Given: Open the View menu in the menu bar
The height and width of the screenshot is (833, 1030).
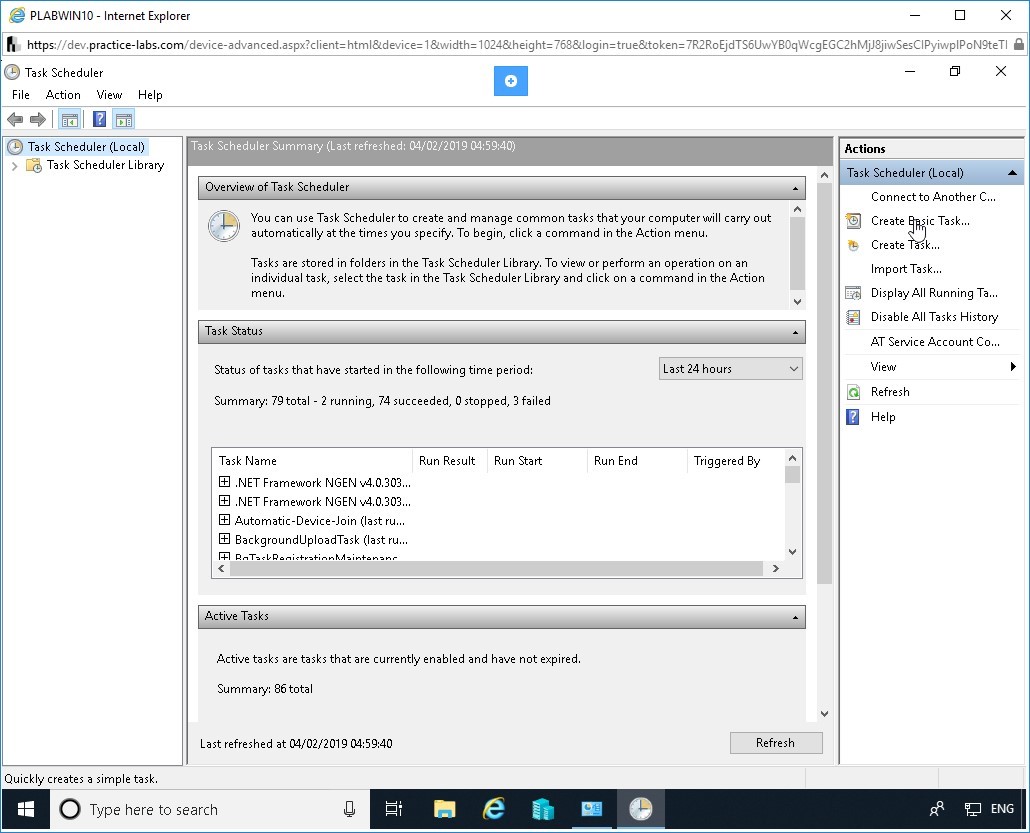Looking at the screenshot, I should pos(109,95).
